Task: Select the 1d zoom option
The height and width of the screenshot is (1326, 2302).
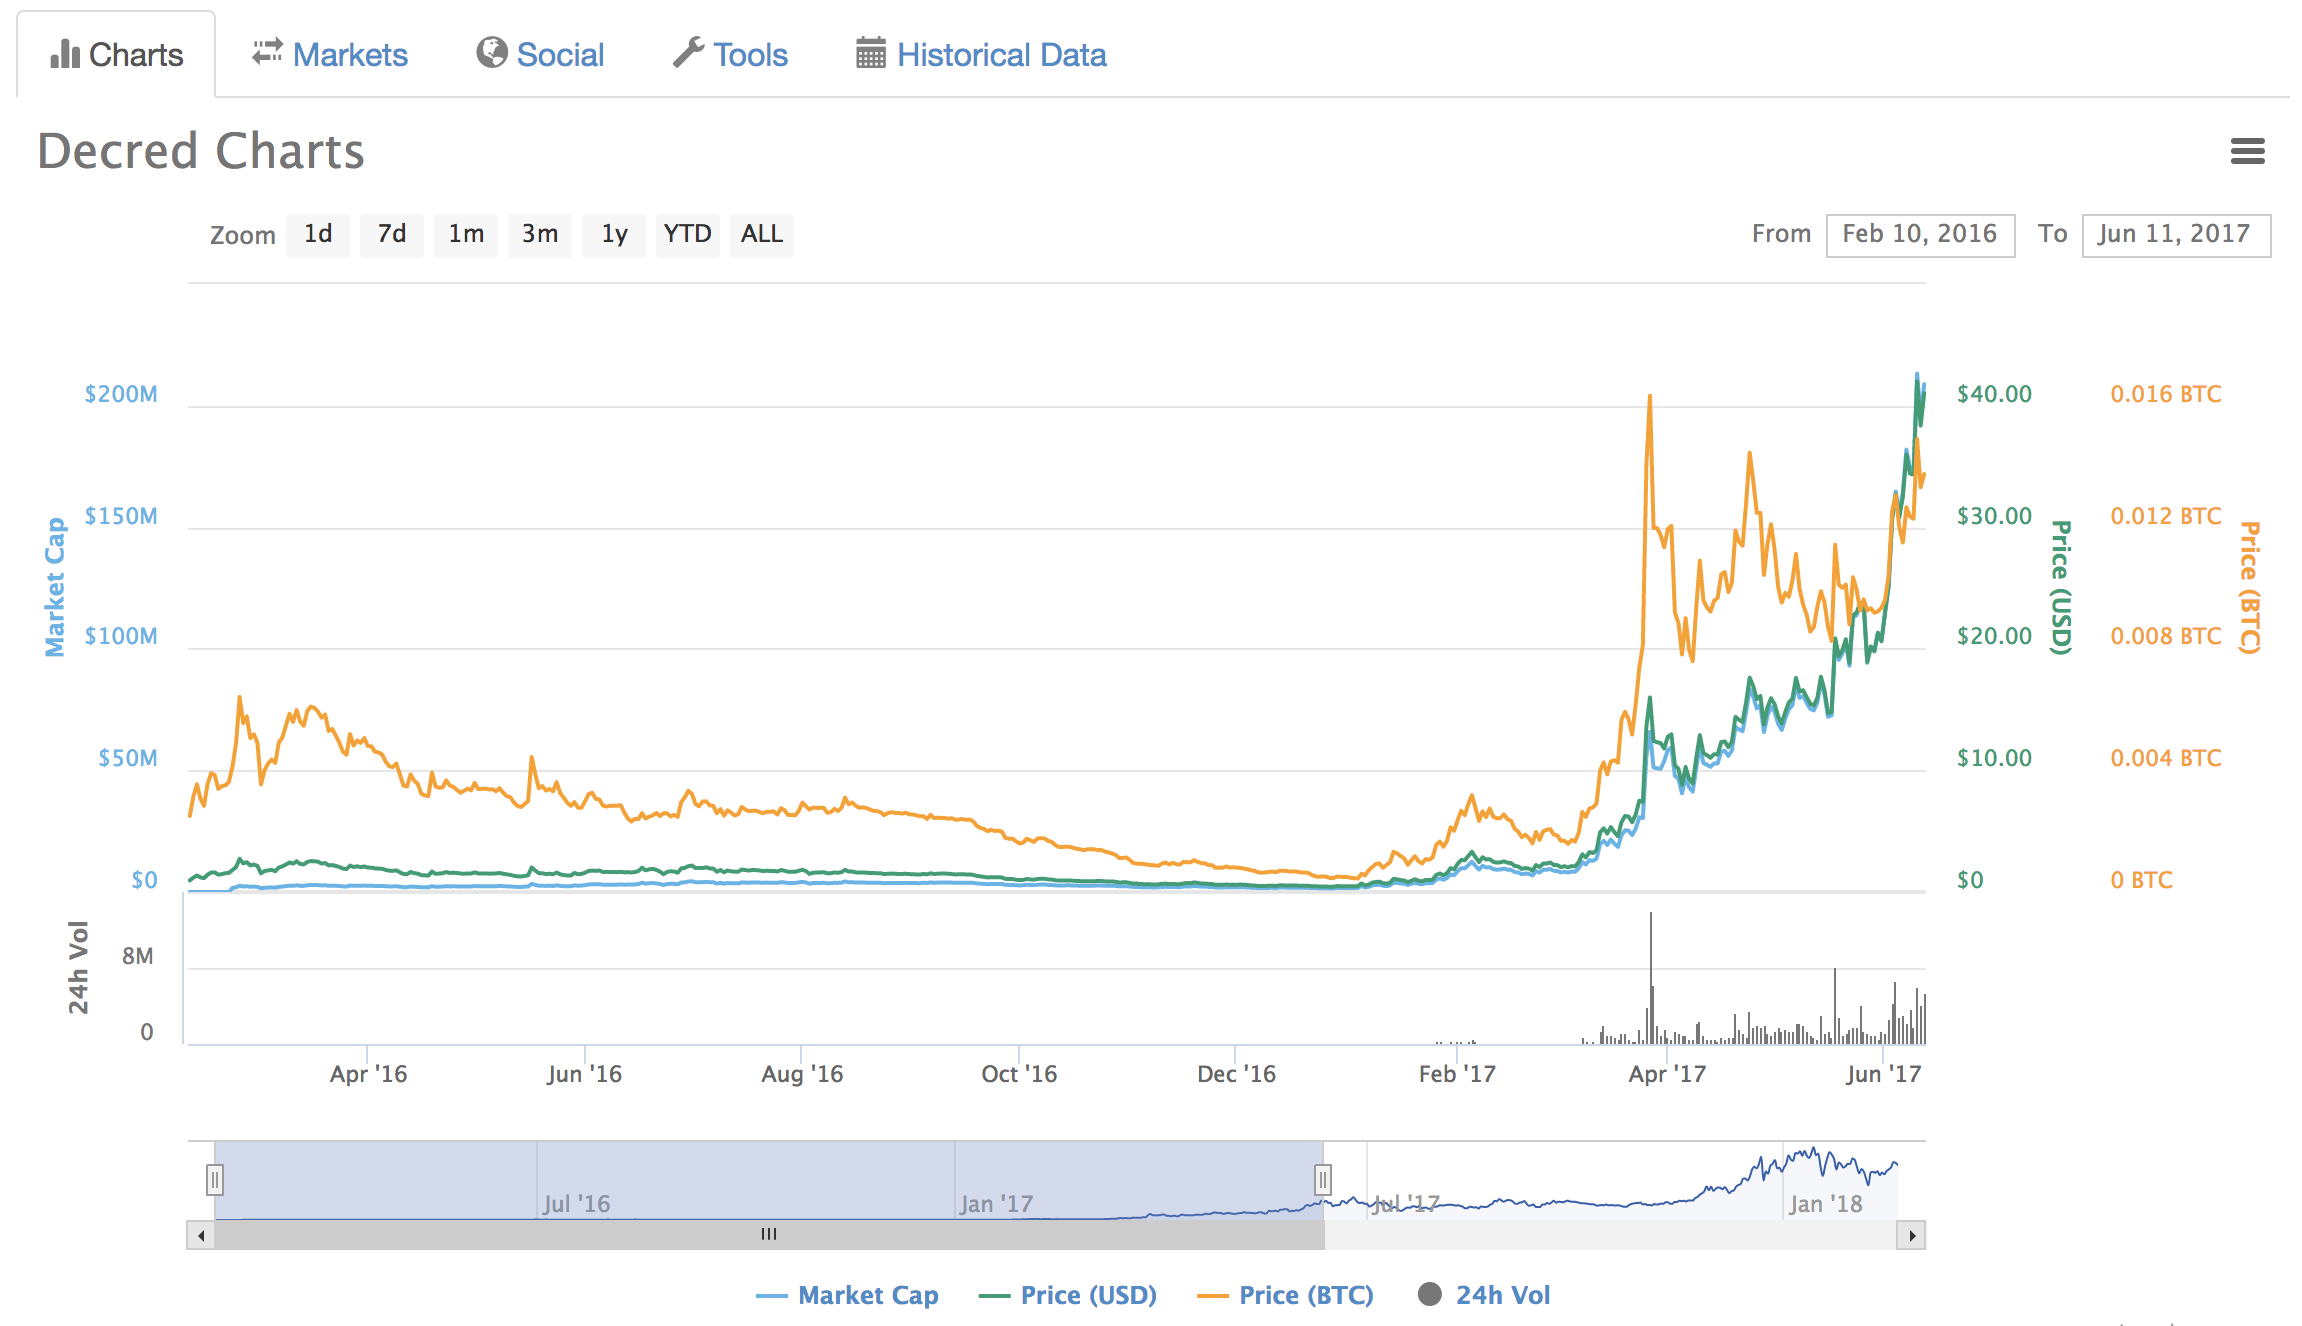Action: click(x=318, y=234)
